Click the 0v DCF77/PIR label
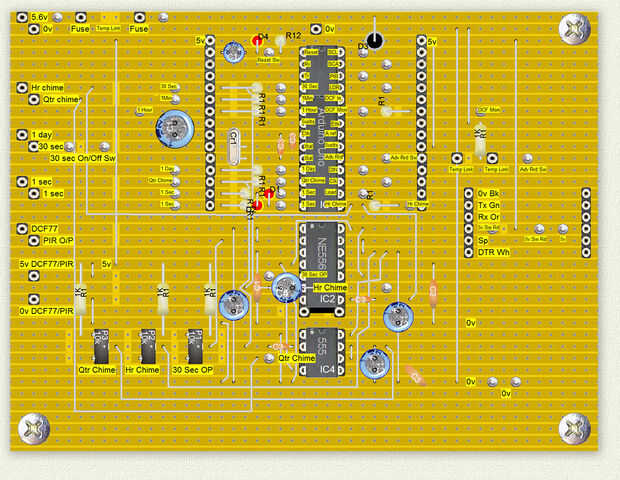The width and height of the screenshot is (620, 480). tap(46, 311)
